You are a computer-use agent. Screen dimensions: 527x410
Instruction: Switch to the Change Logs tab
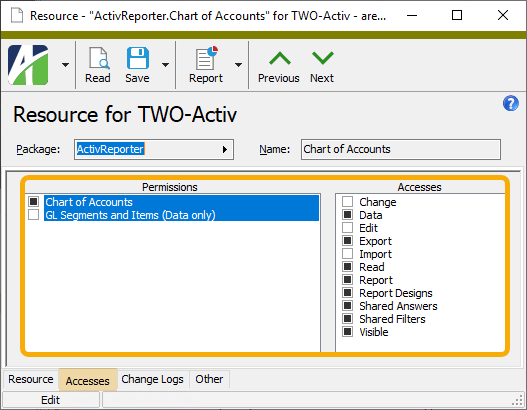pos(152,379)
